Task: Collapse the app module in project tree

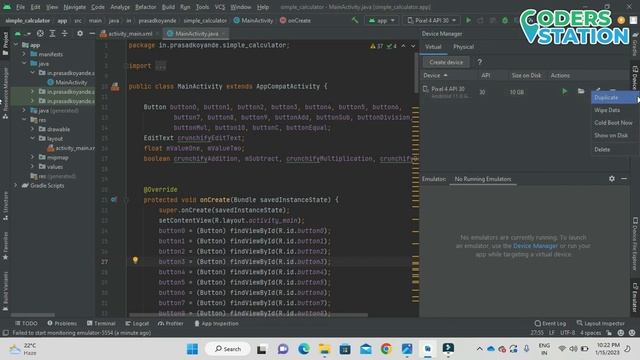Action: coord(16,45)
